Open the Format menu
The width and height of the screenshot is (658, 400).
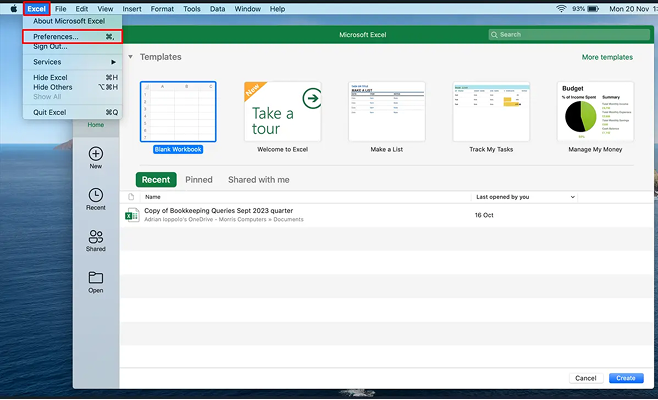click(162, 8)
